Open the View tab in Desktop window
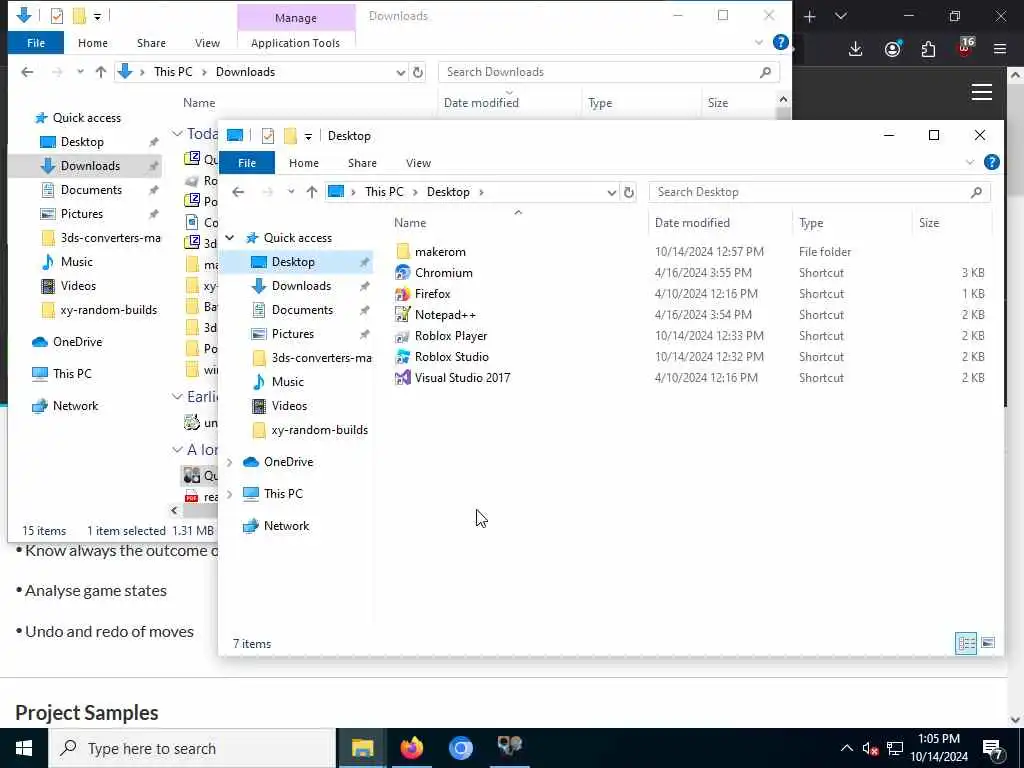The width and height of the screenshot is (1024, 768). pos(418,163)
